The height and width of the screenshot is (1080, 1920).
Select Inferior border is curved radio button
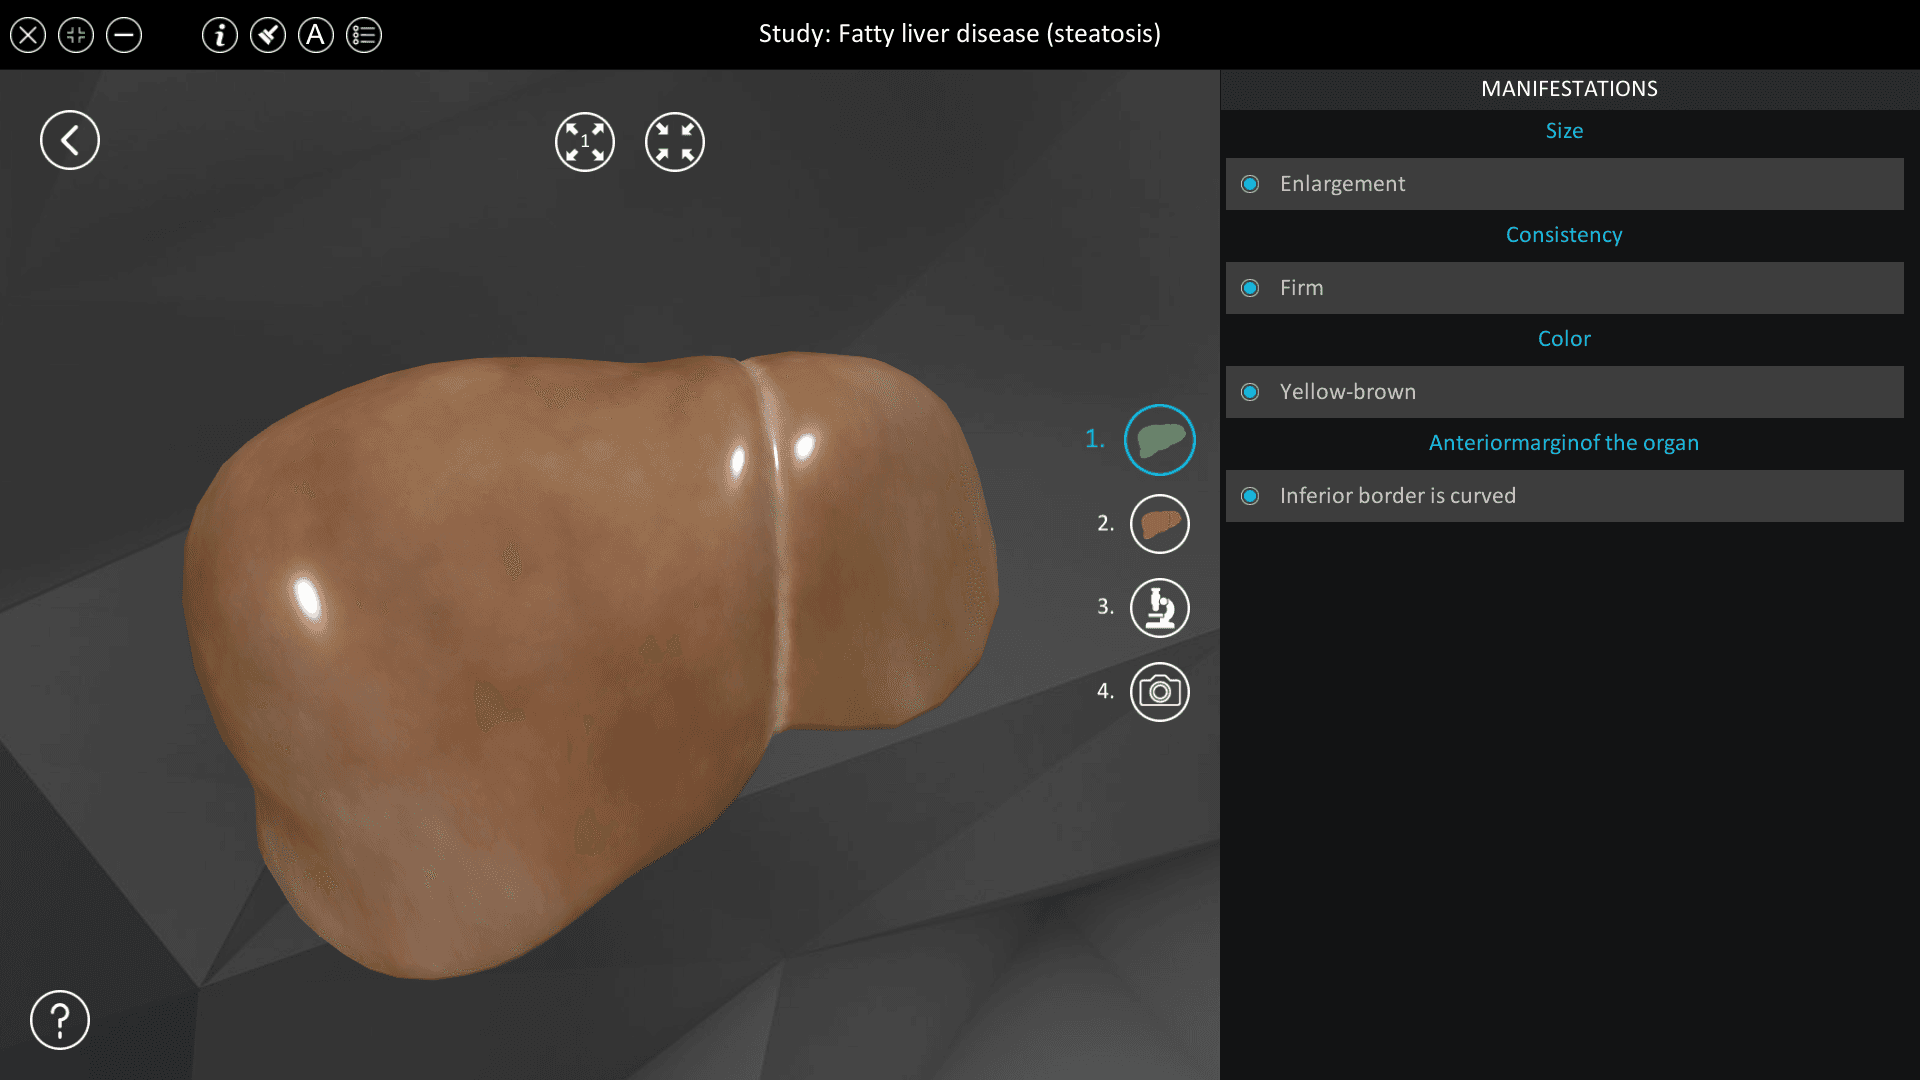pyautogui.click(x=1250, y=496)
